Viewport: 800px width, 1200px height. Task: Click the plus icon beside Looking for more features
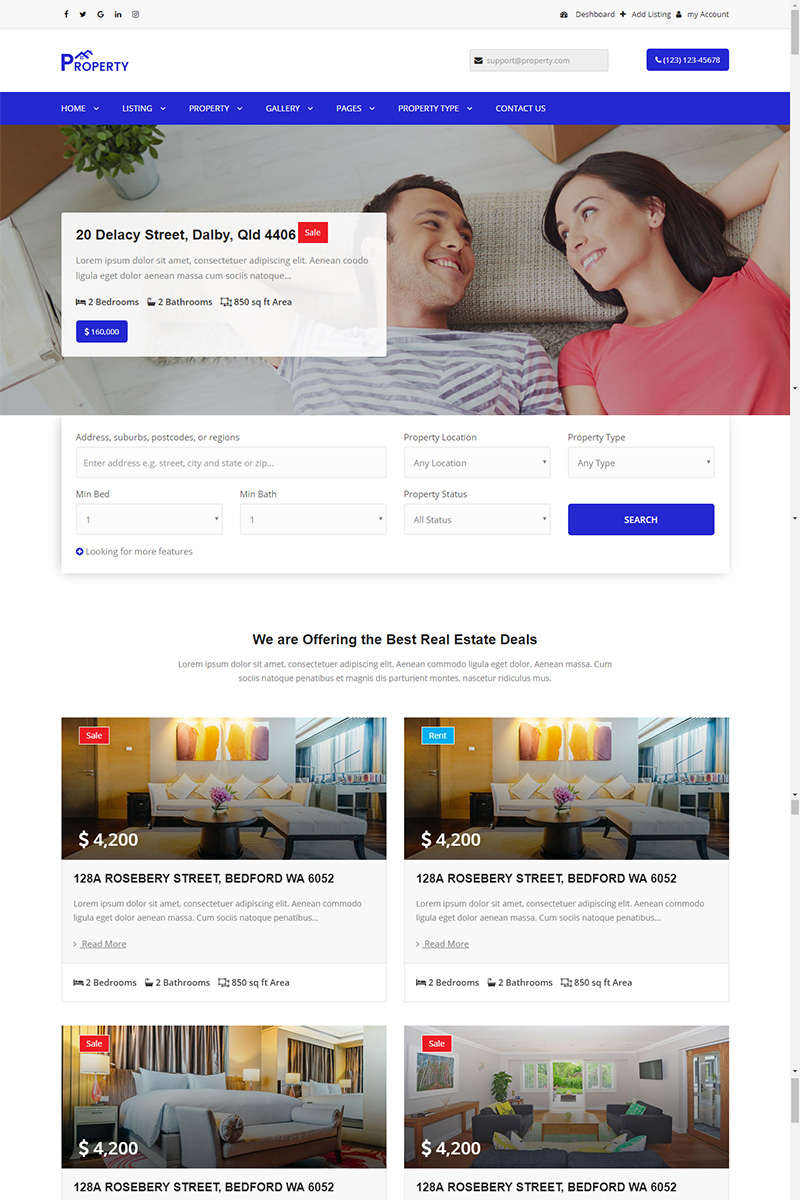[x=80, y=552]
